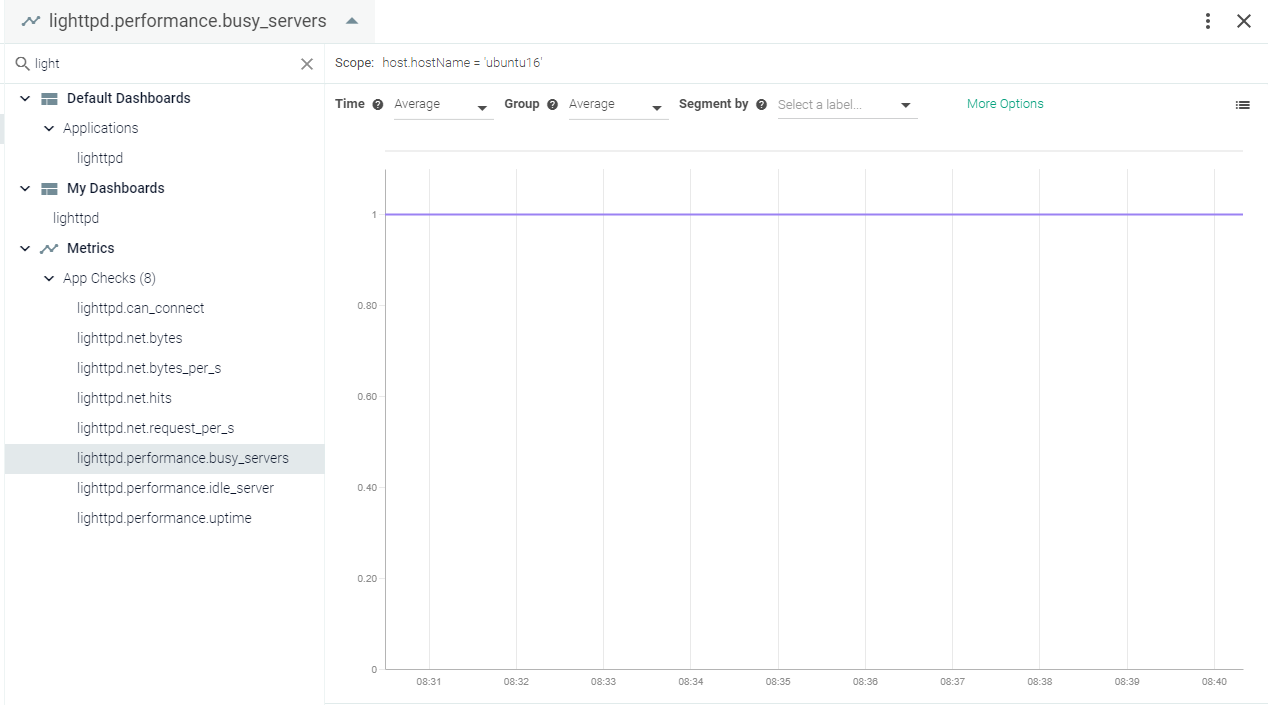Open the Group aggregation dropdown
This screenshot has width=1268, height=705.
pos(618,105)
